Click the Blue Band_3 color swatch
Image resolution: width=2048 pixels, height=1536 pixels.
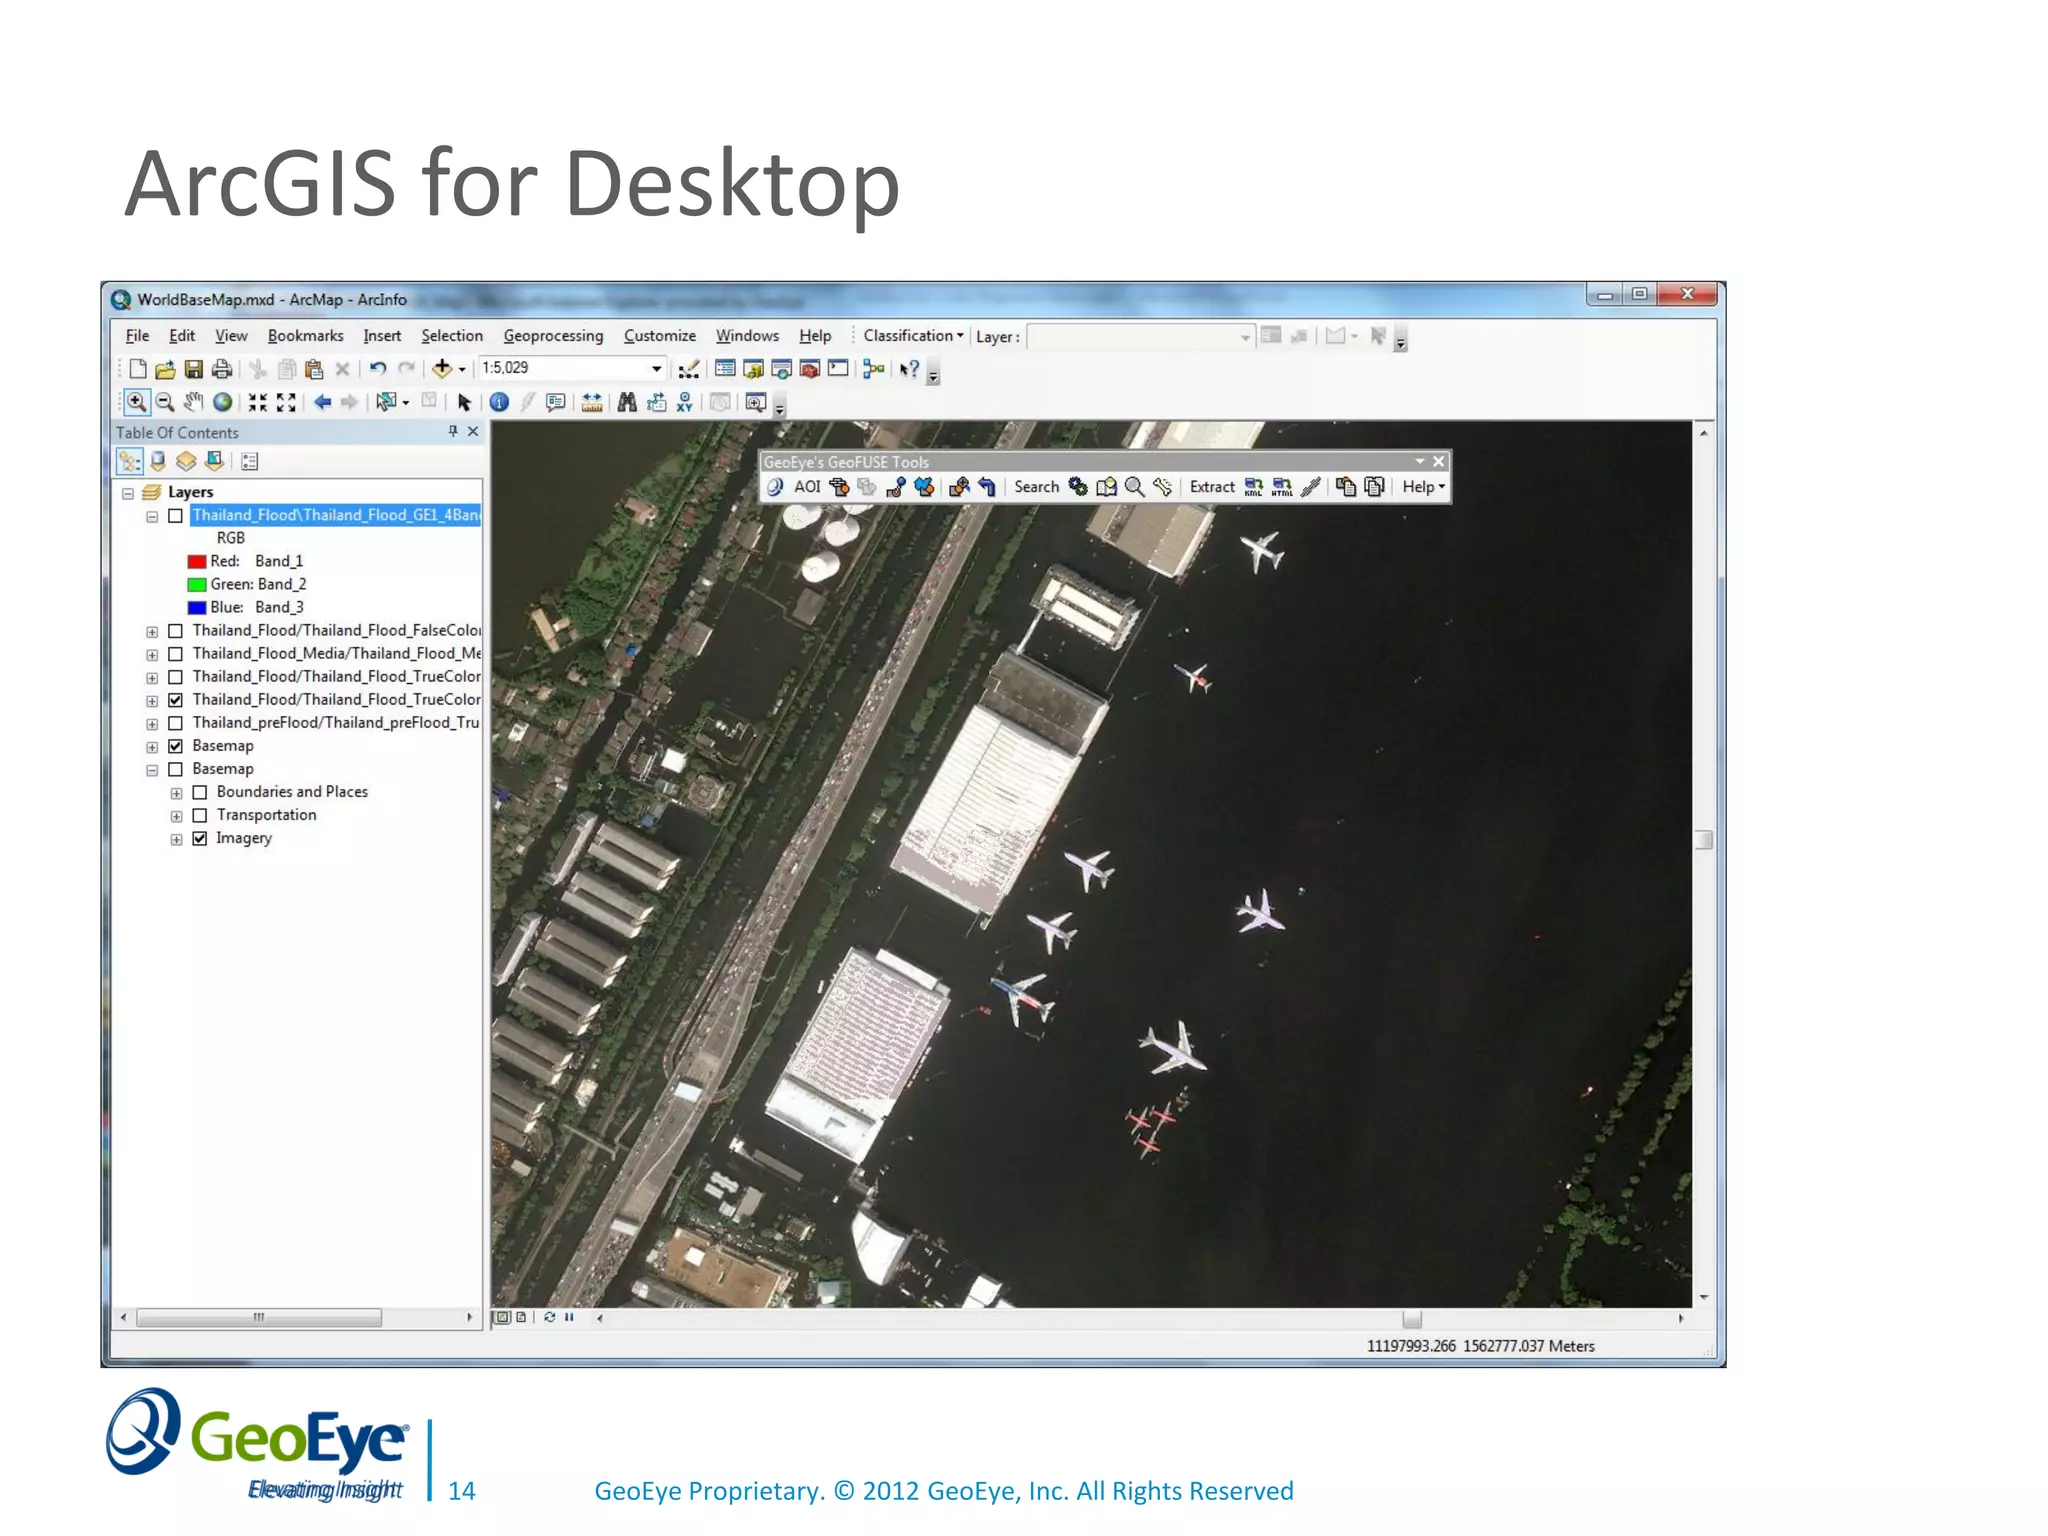pos(197,608)
